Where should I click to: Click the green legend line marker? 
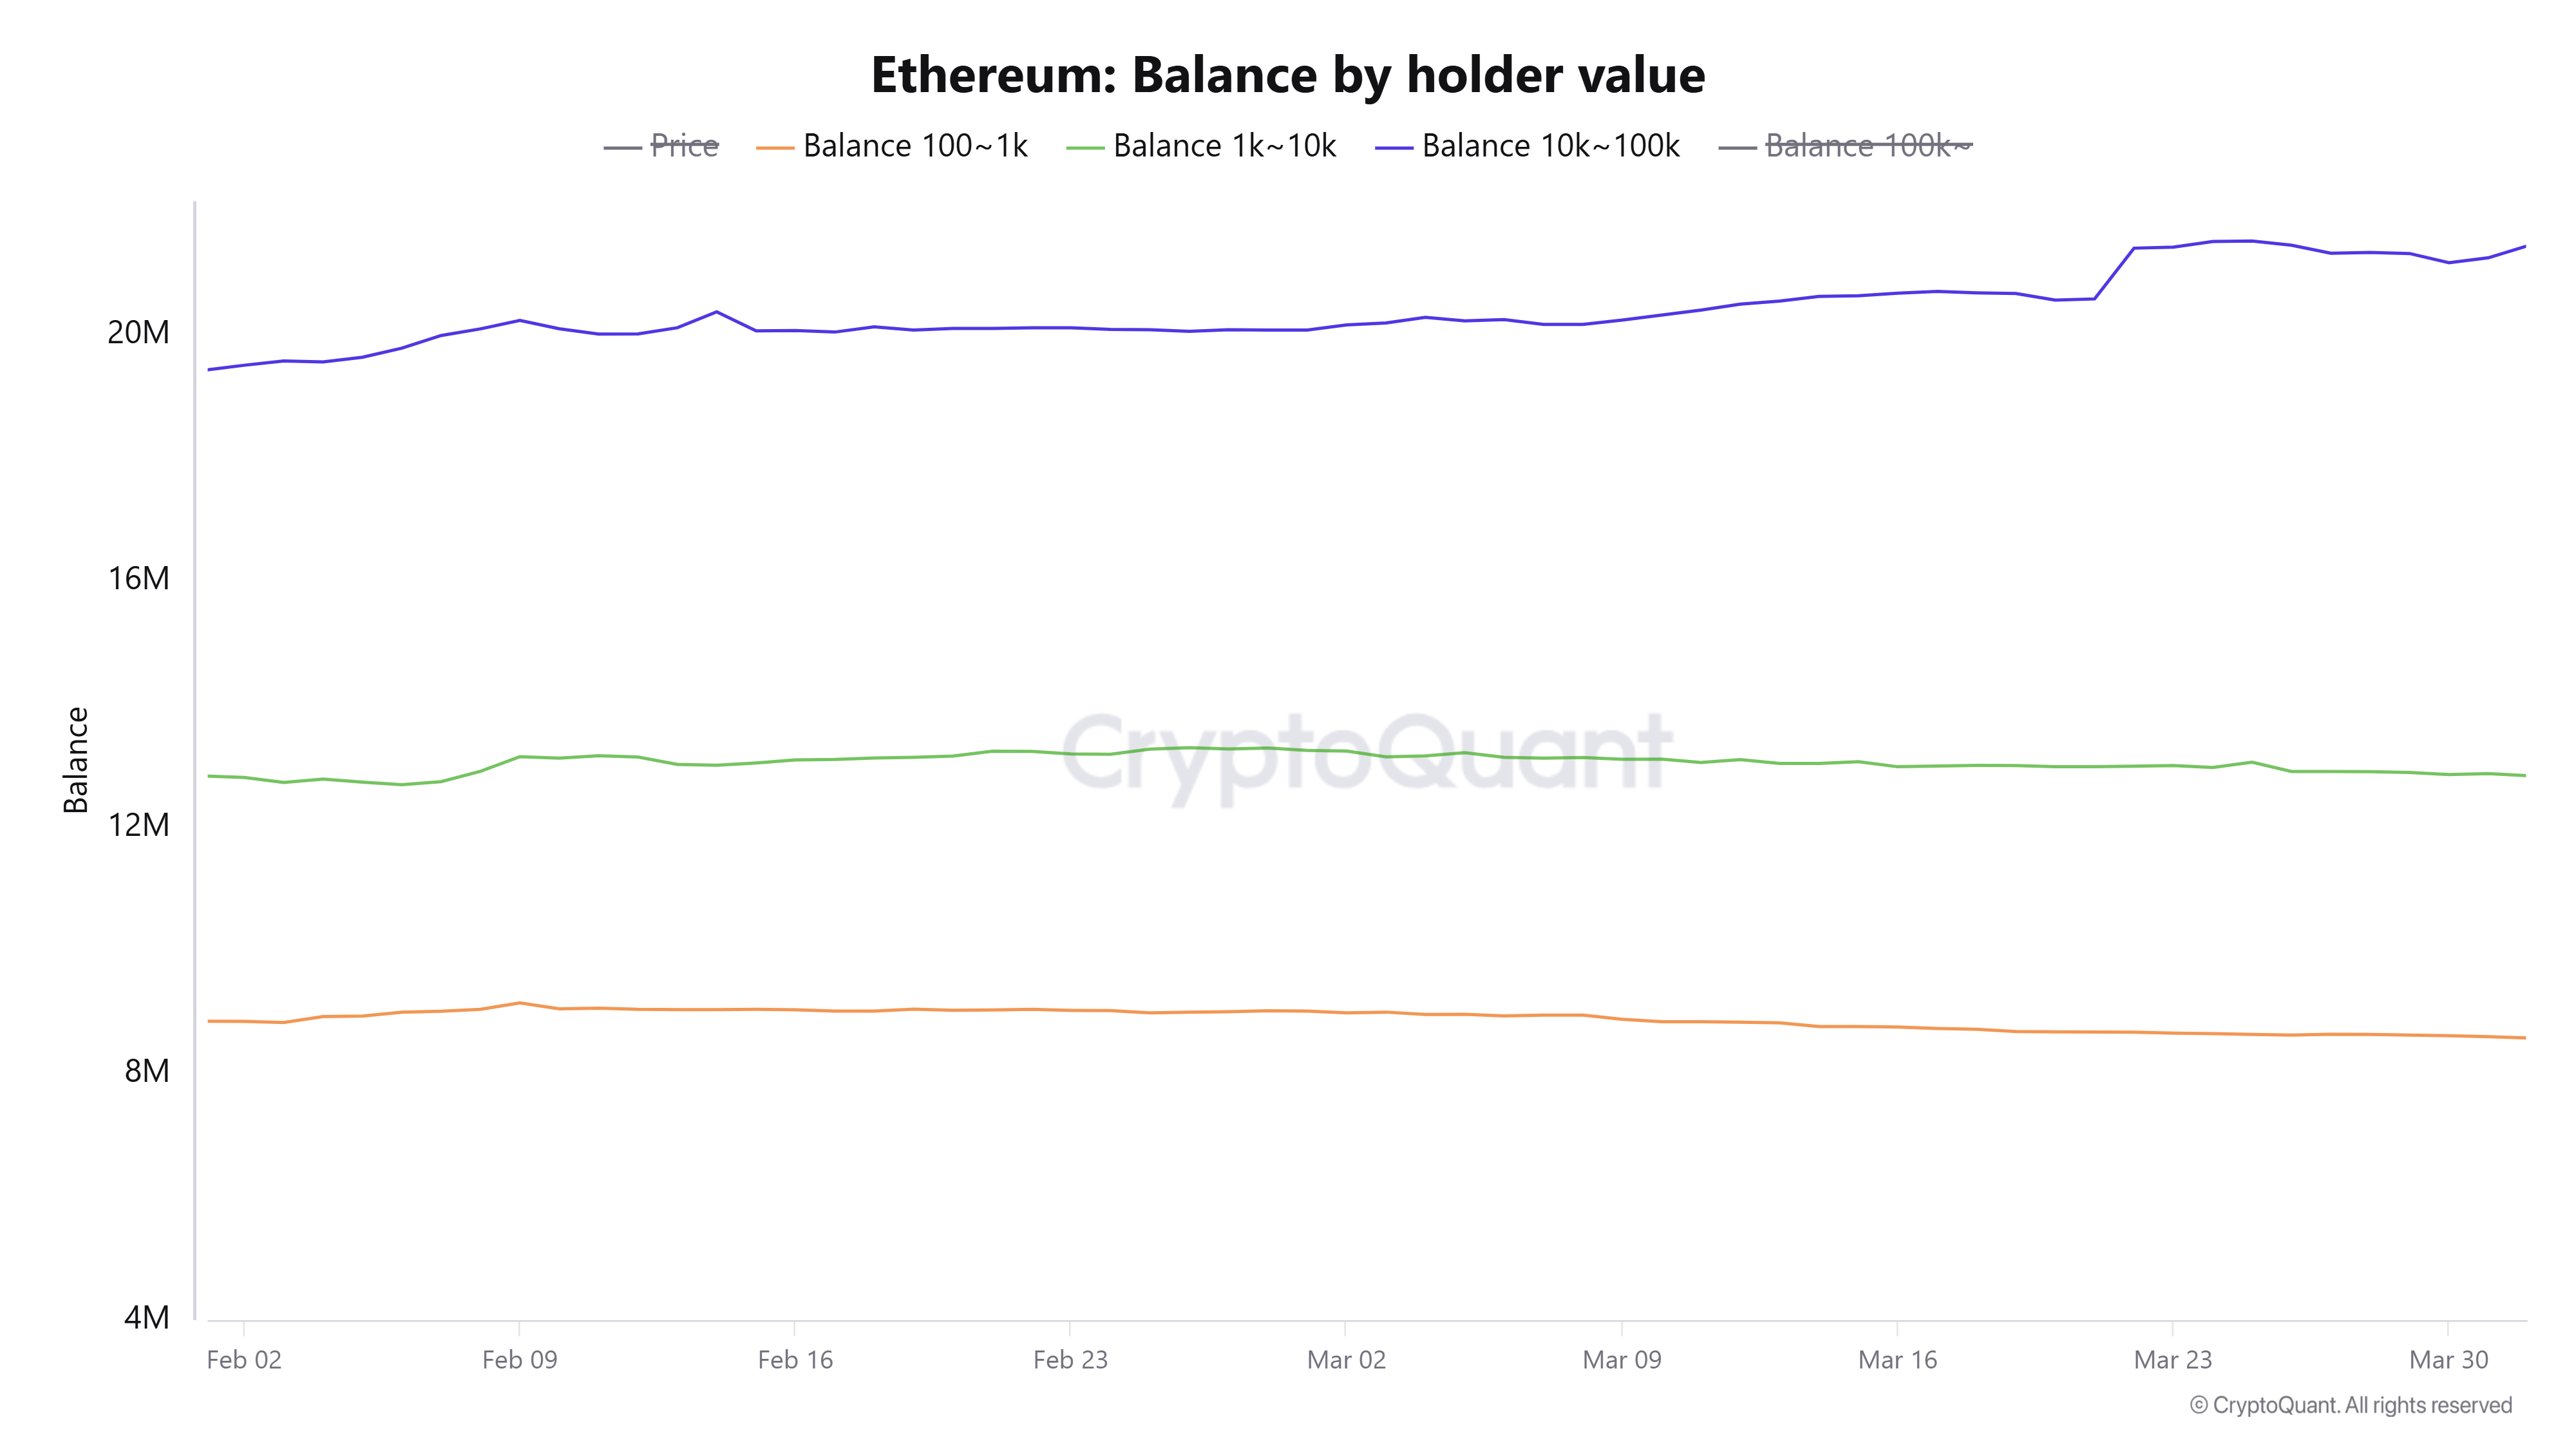point(1085,148)
